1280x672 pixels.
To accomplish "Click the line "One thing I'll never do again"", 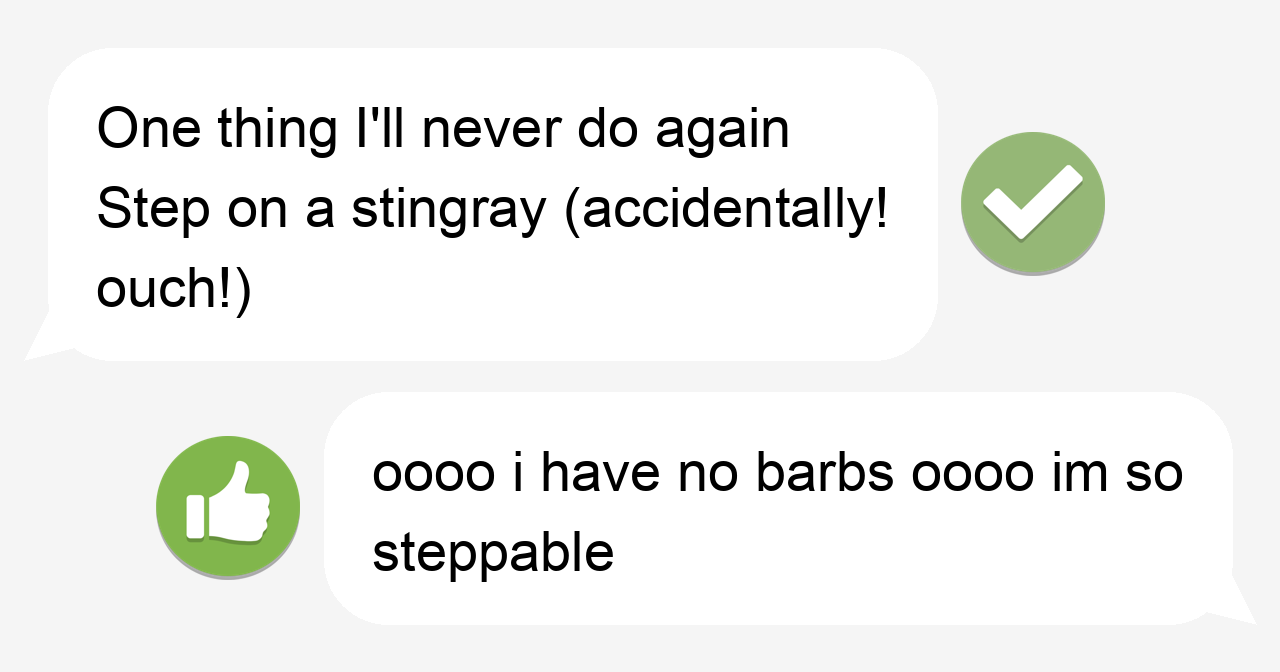I will pos(443,130).
